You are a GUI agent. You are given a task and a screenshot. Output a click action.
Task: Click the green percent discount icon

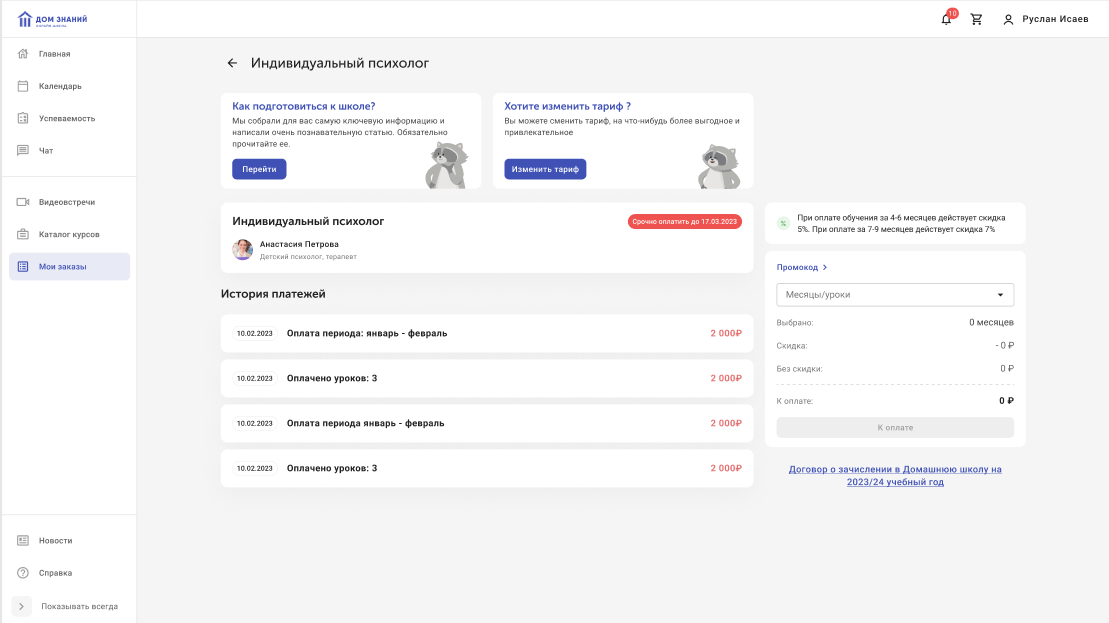[x=783, y=223]
